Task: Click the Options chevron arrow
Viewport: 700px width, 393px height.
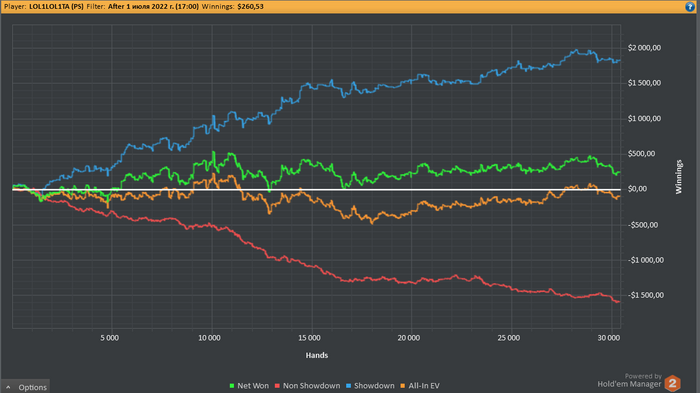Action: pos(8,387)
